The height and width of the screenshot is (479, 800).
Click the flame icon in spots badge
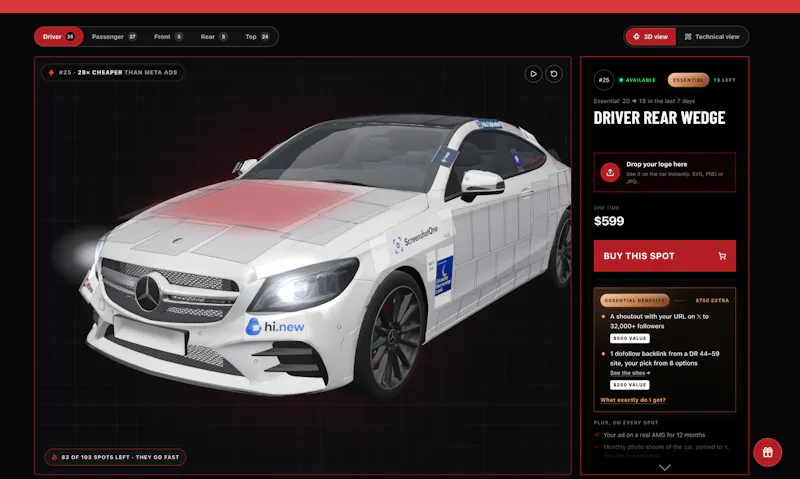tap(54, 457)
